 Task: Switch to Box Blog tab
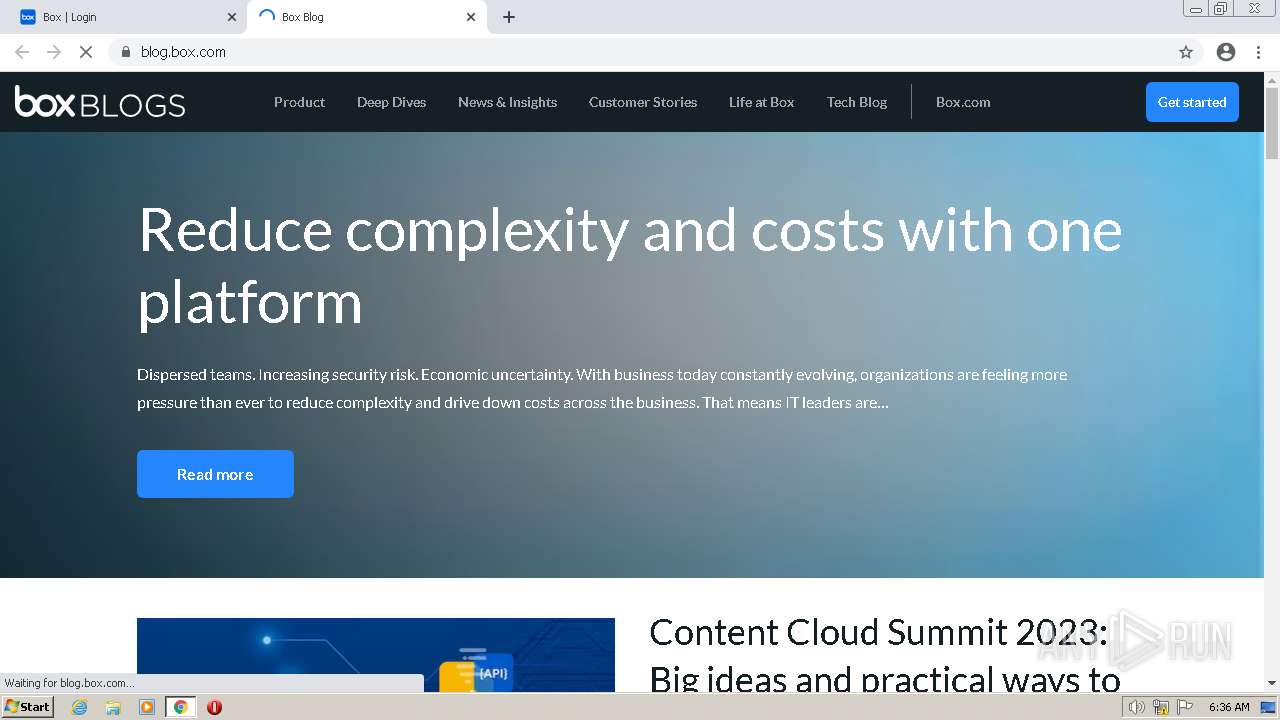click(x=365, y=17)
